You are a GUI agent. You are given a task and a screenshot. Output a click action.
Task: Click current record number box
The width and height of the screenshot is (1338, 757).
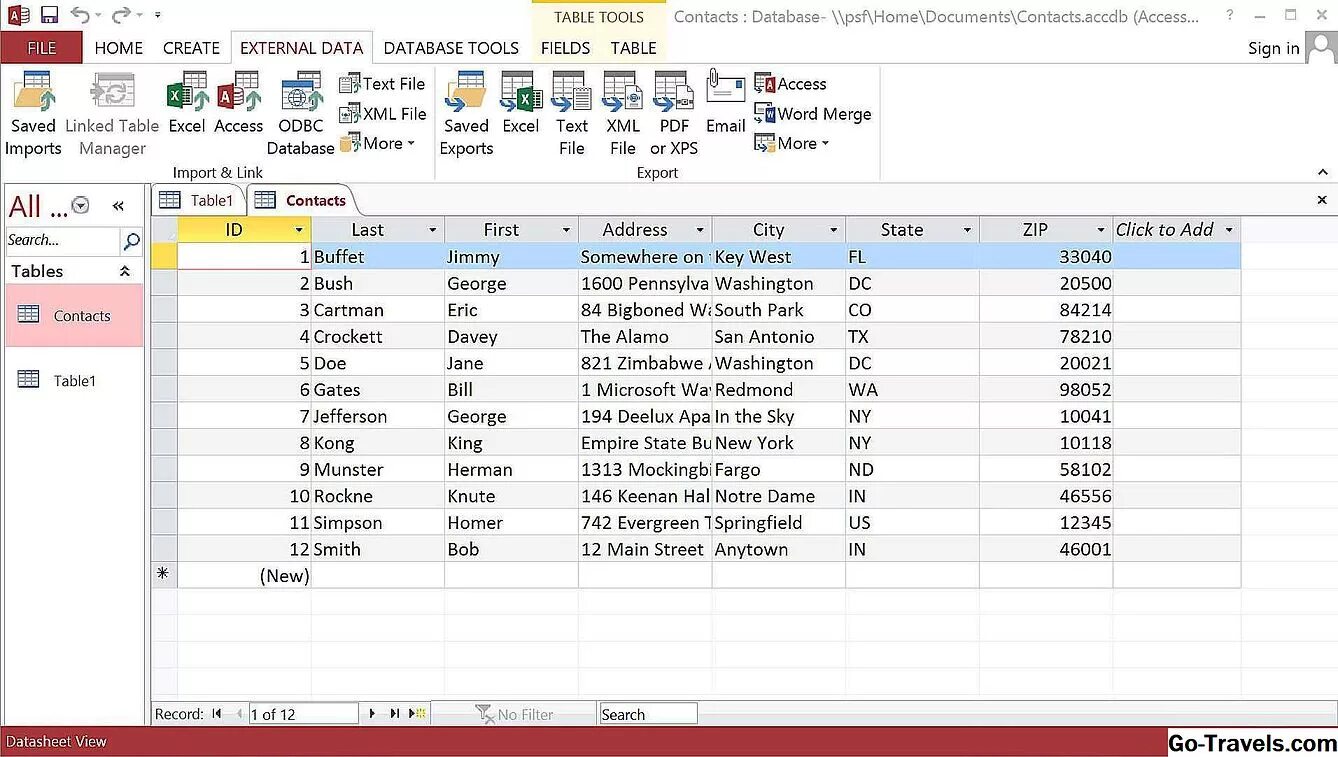(x=303, y=714)
